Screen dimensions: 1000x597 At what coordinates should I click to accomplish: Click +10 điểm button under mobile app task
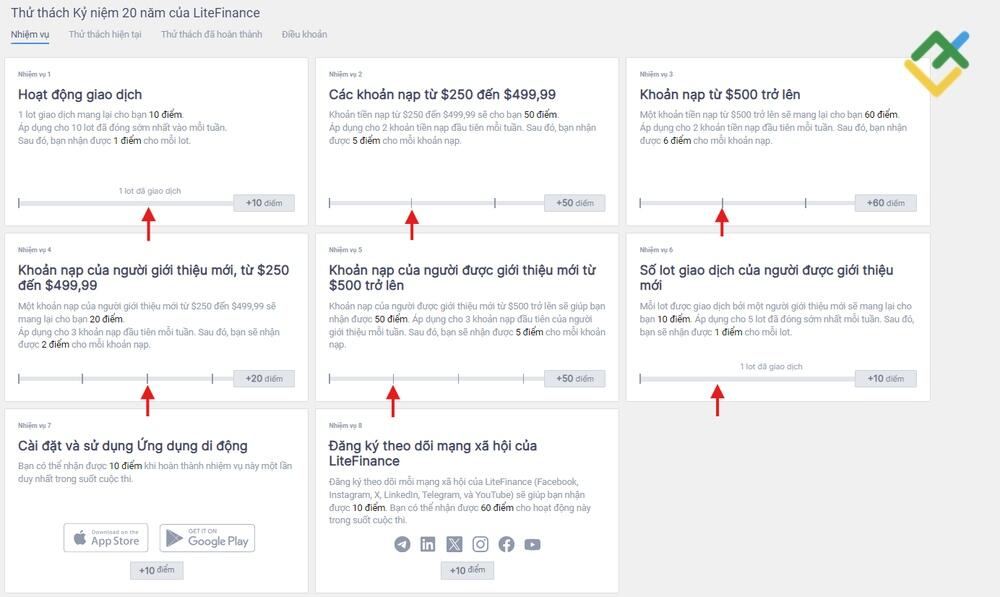pos(156,570)
